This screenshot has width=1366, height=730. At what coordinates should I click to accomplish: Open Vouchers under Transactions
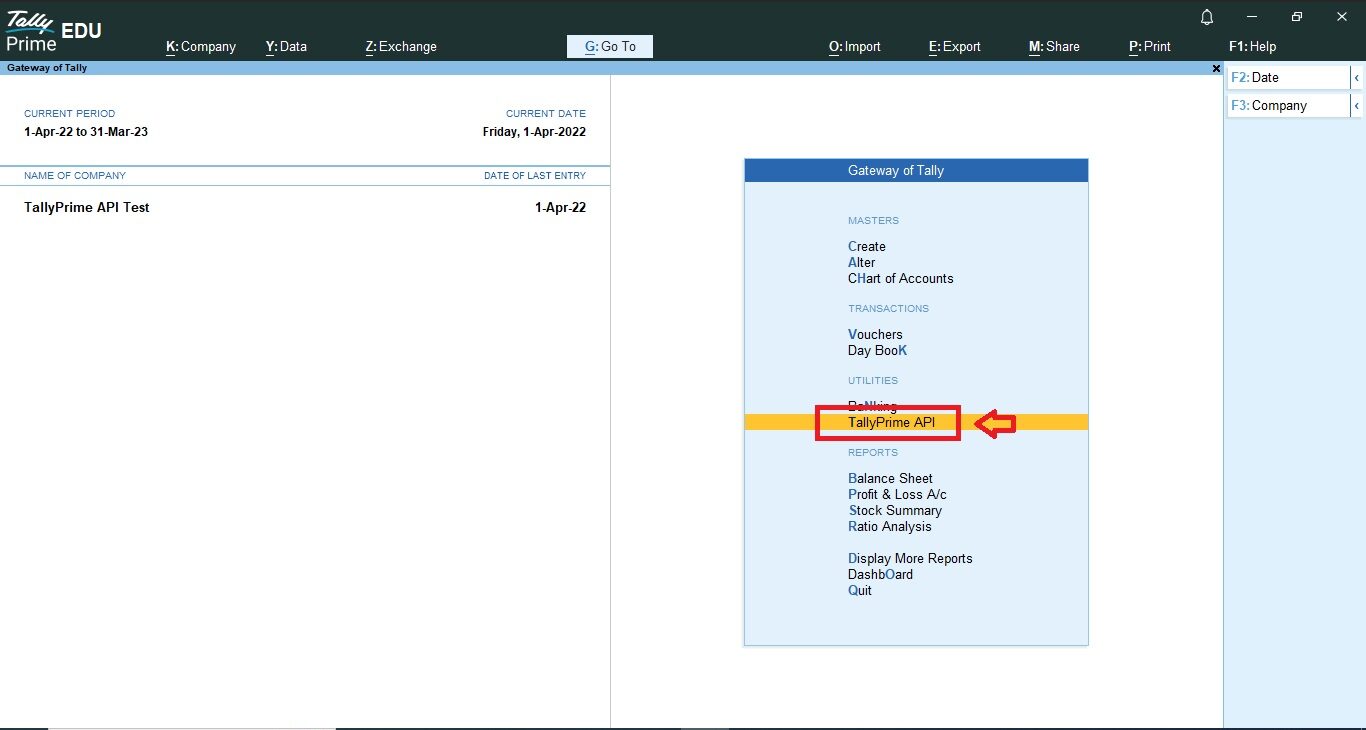tap(875, 334)
